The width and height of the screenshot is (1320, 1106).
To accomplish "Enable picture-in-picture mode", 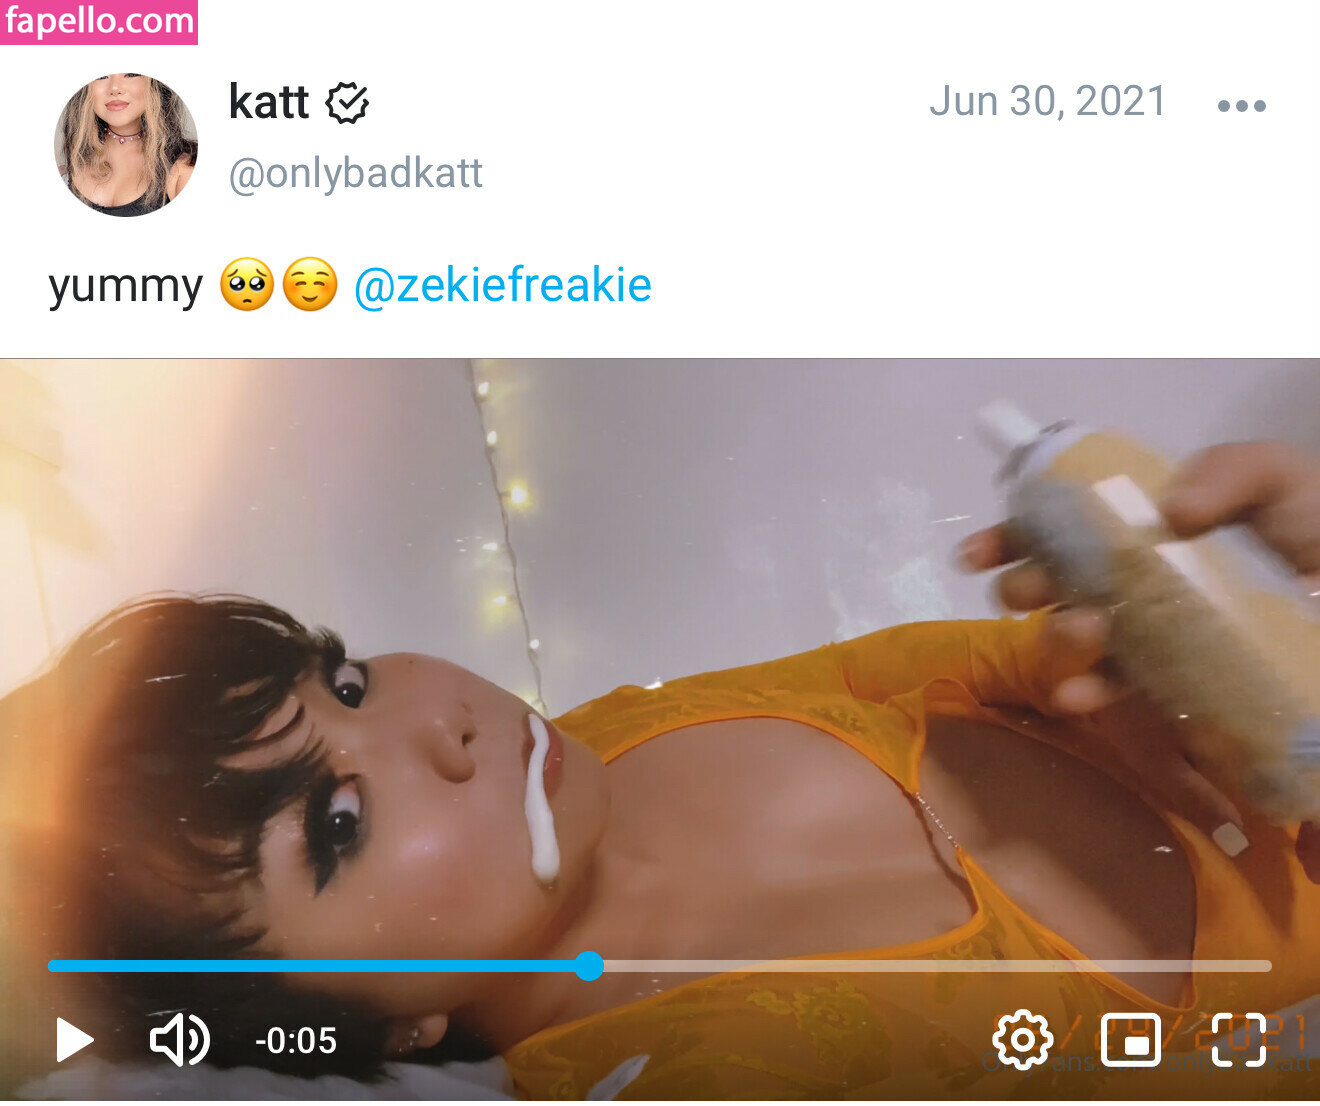I will [x=1130, y=1040].
